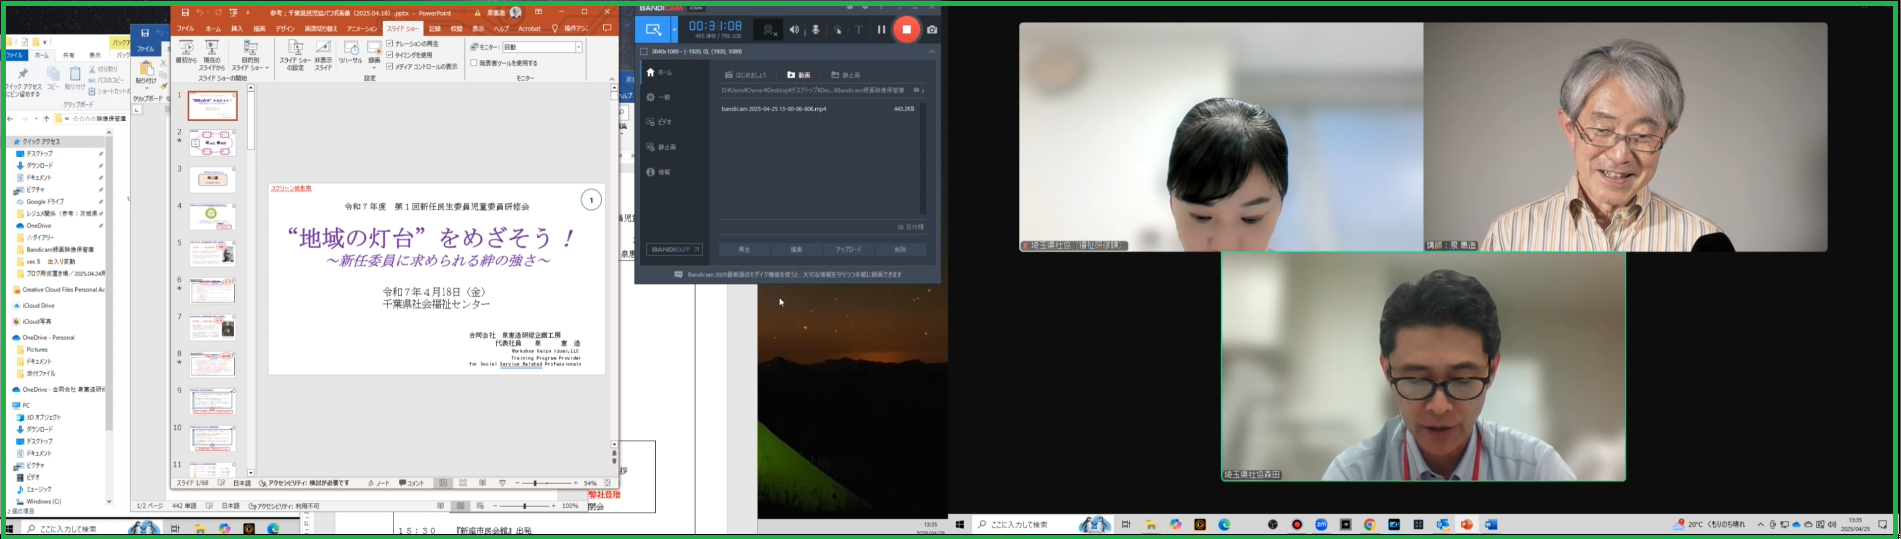Screen dimensions: 1901x539
Task: Stop the Bandicam recording with the red button
Action: click(907, 29)
